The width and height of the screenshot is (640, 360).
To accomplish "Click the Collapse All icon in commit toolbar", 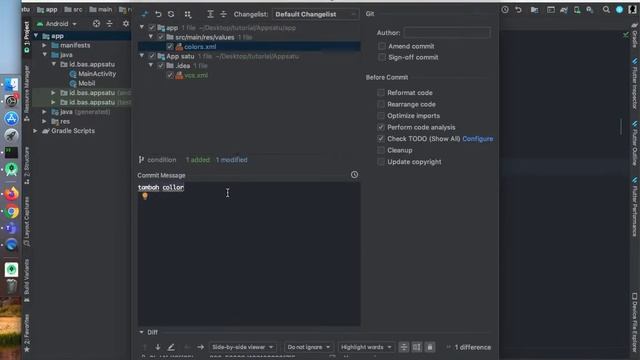I will point(223,14).
